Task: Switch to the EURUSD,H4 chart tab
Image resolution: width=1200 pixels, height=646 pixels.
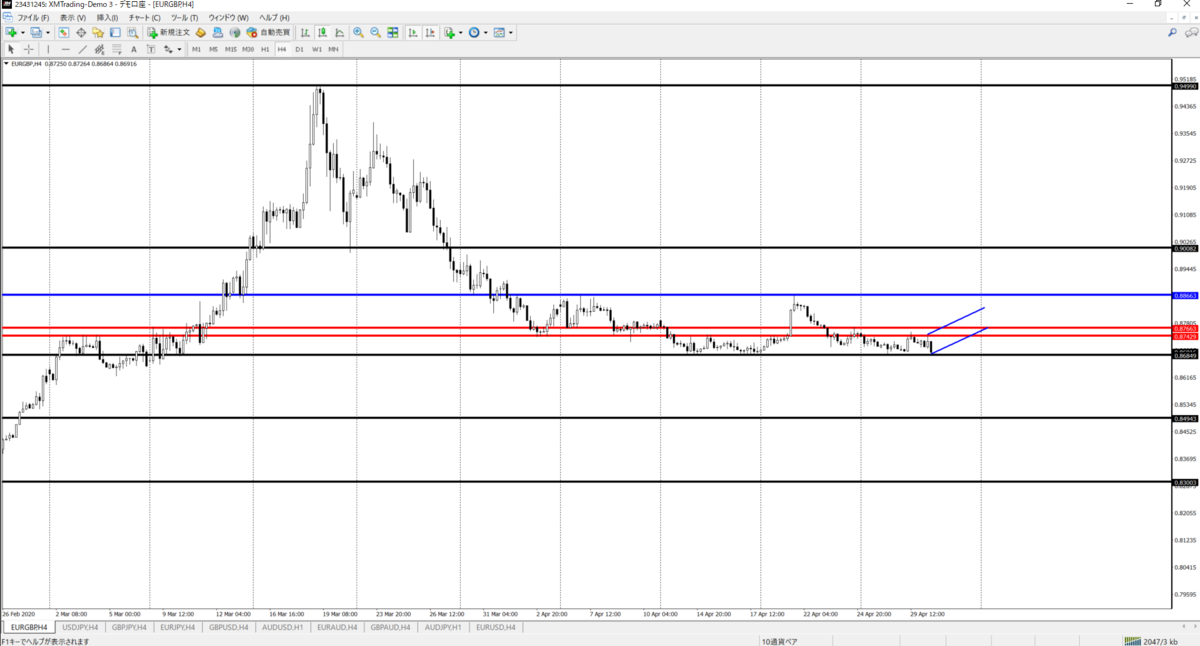Action: (494, 627)
